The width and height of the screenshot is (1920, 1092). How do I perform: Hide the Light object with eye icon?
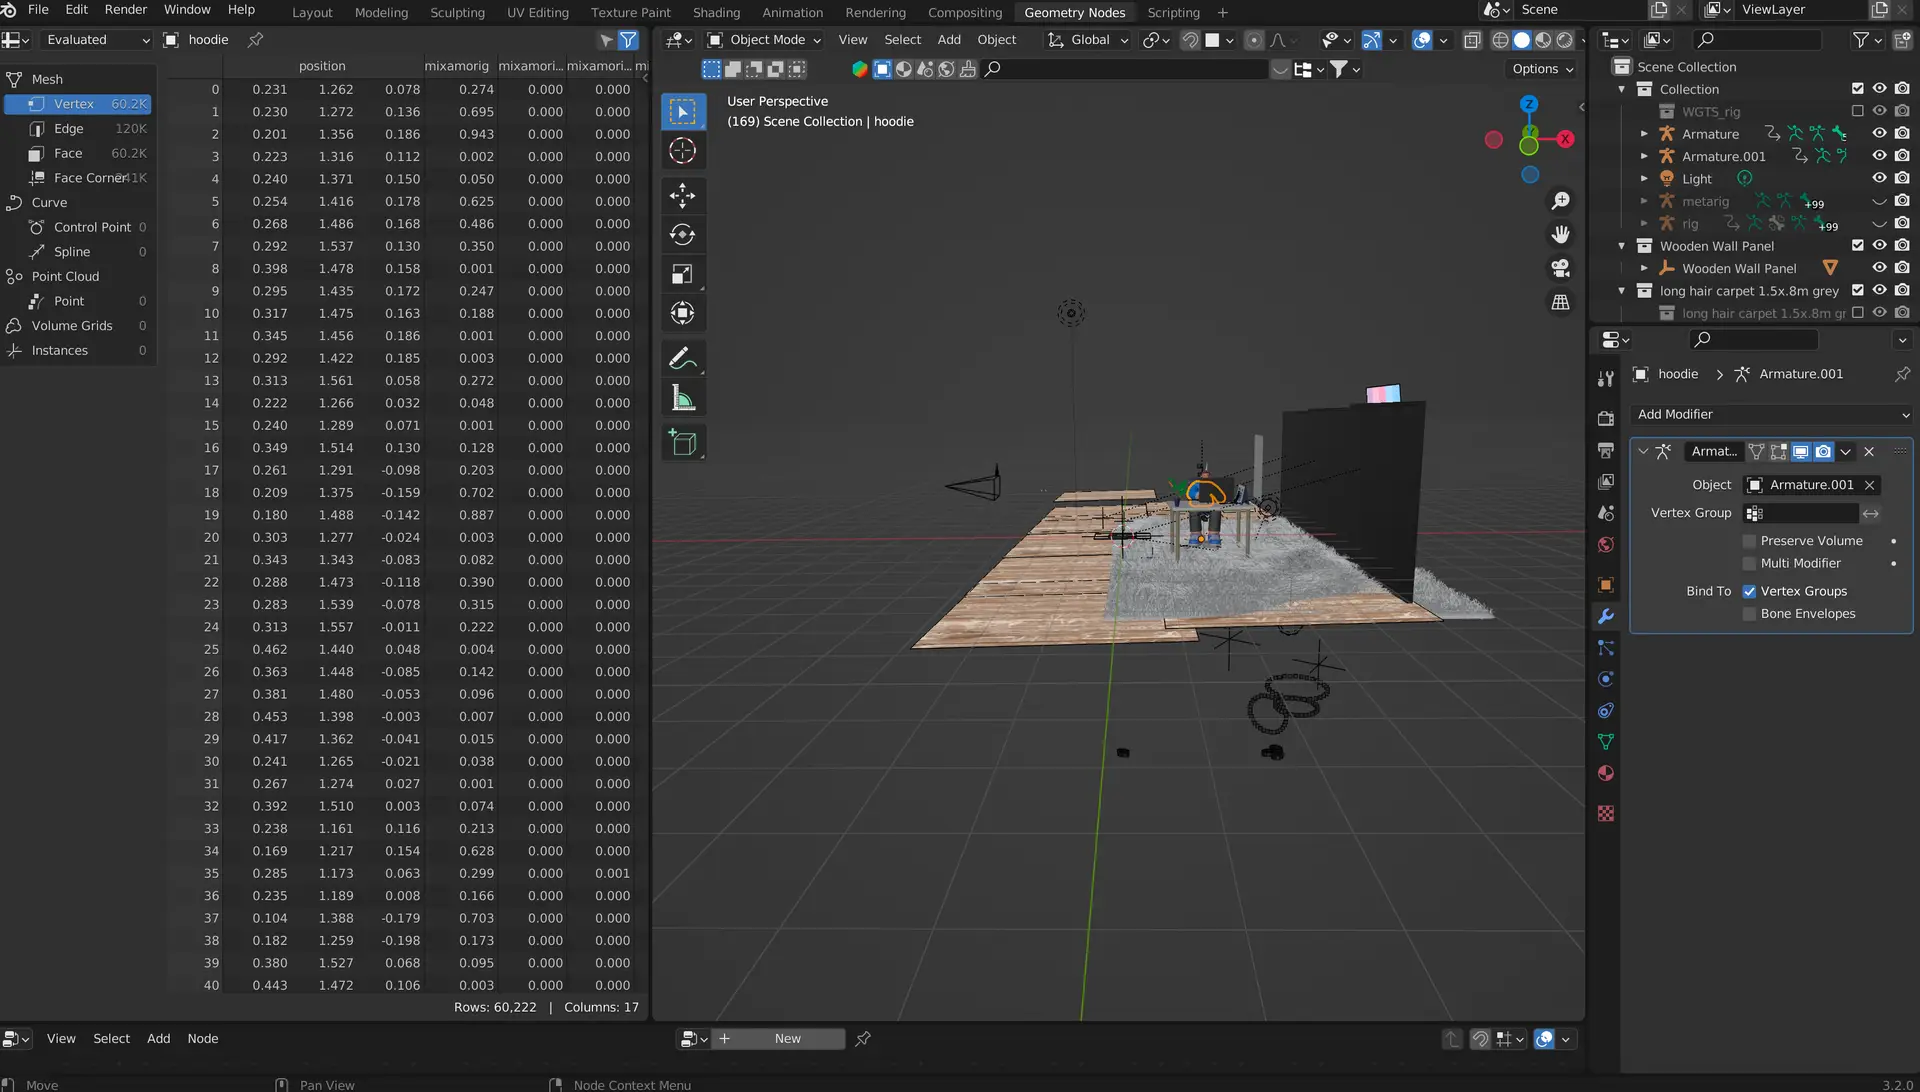coord(1879,178)
